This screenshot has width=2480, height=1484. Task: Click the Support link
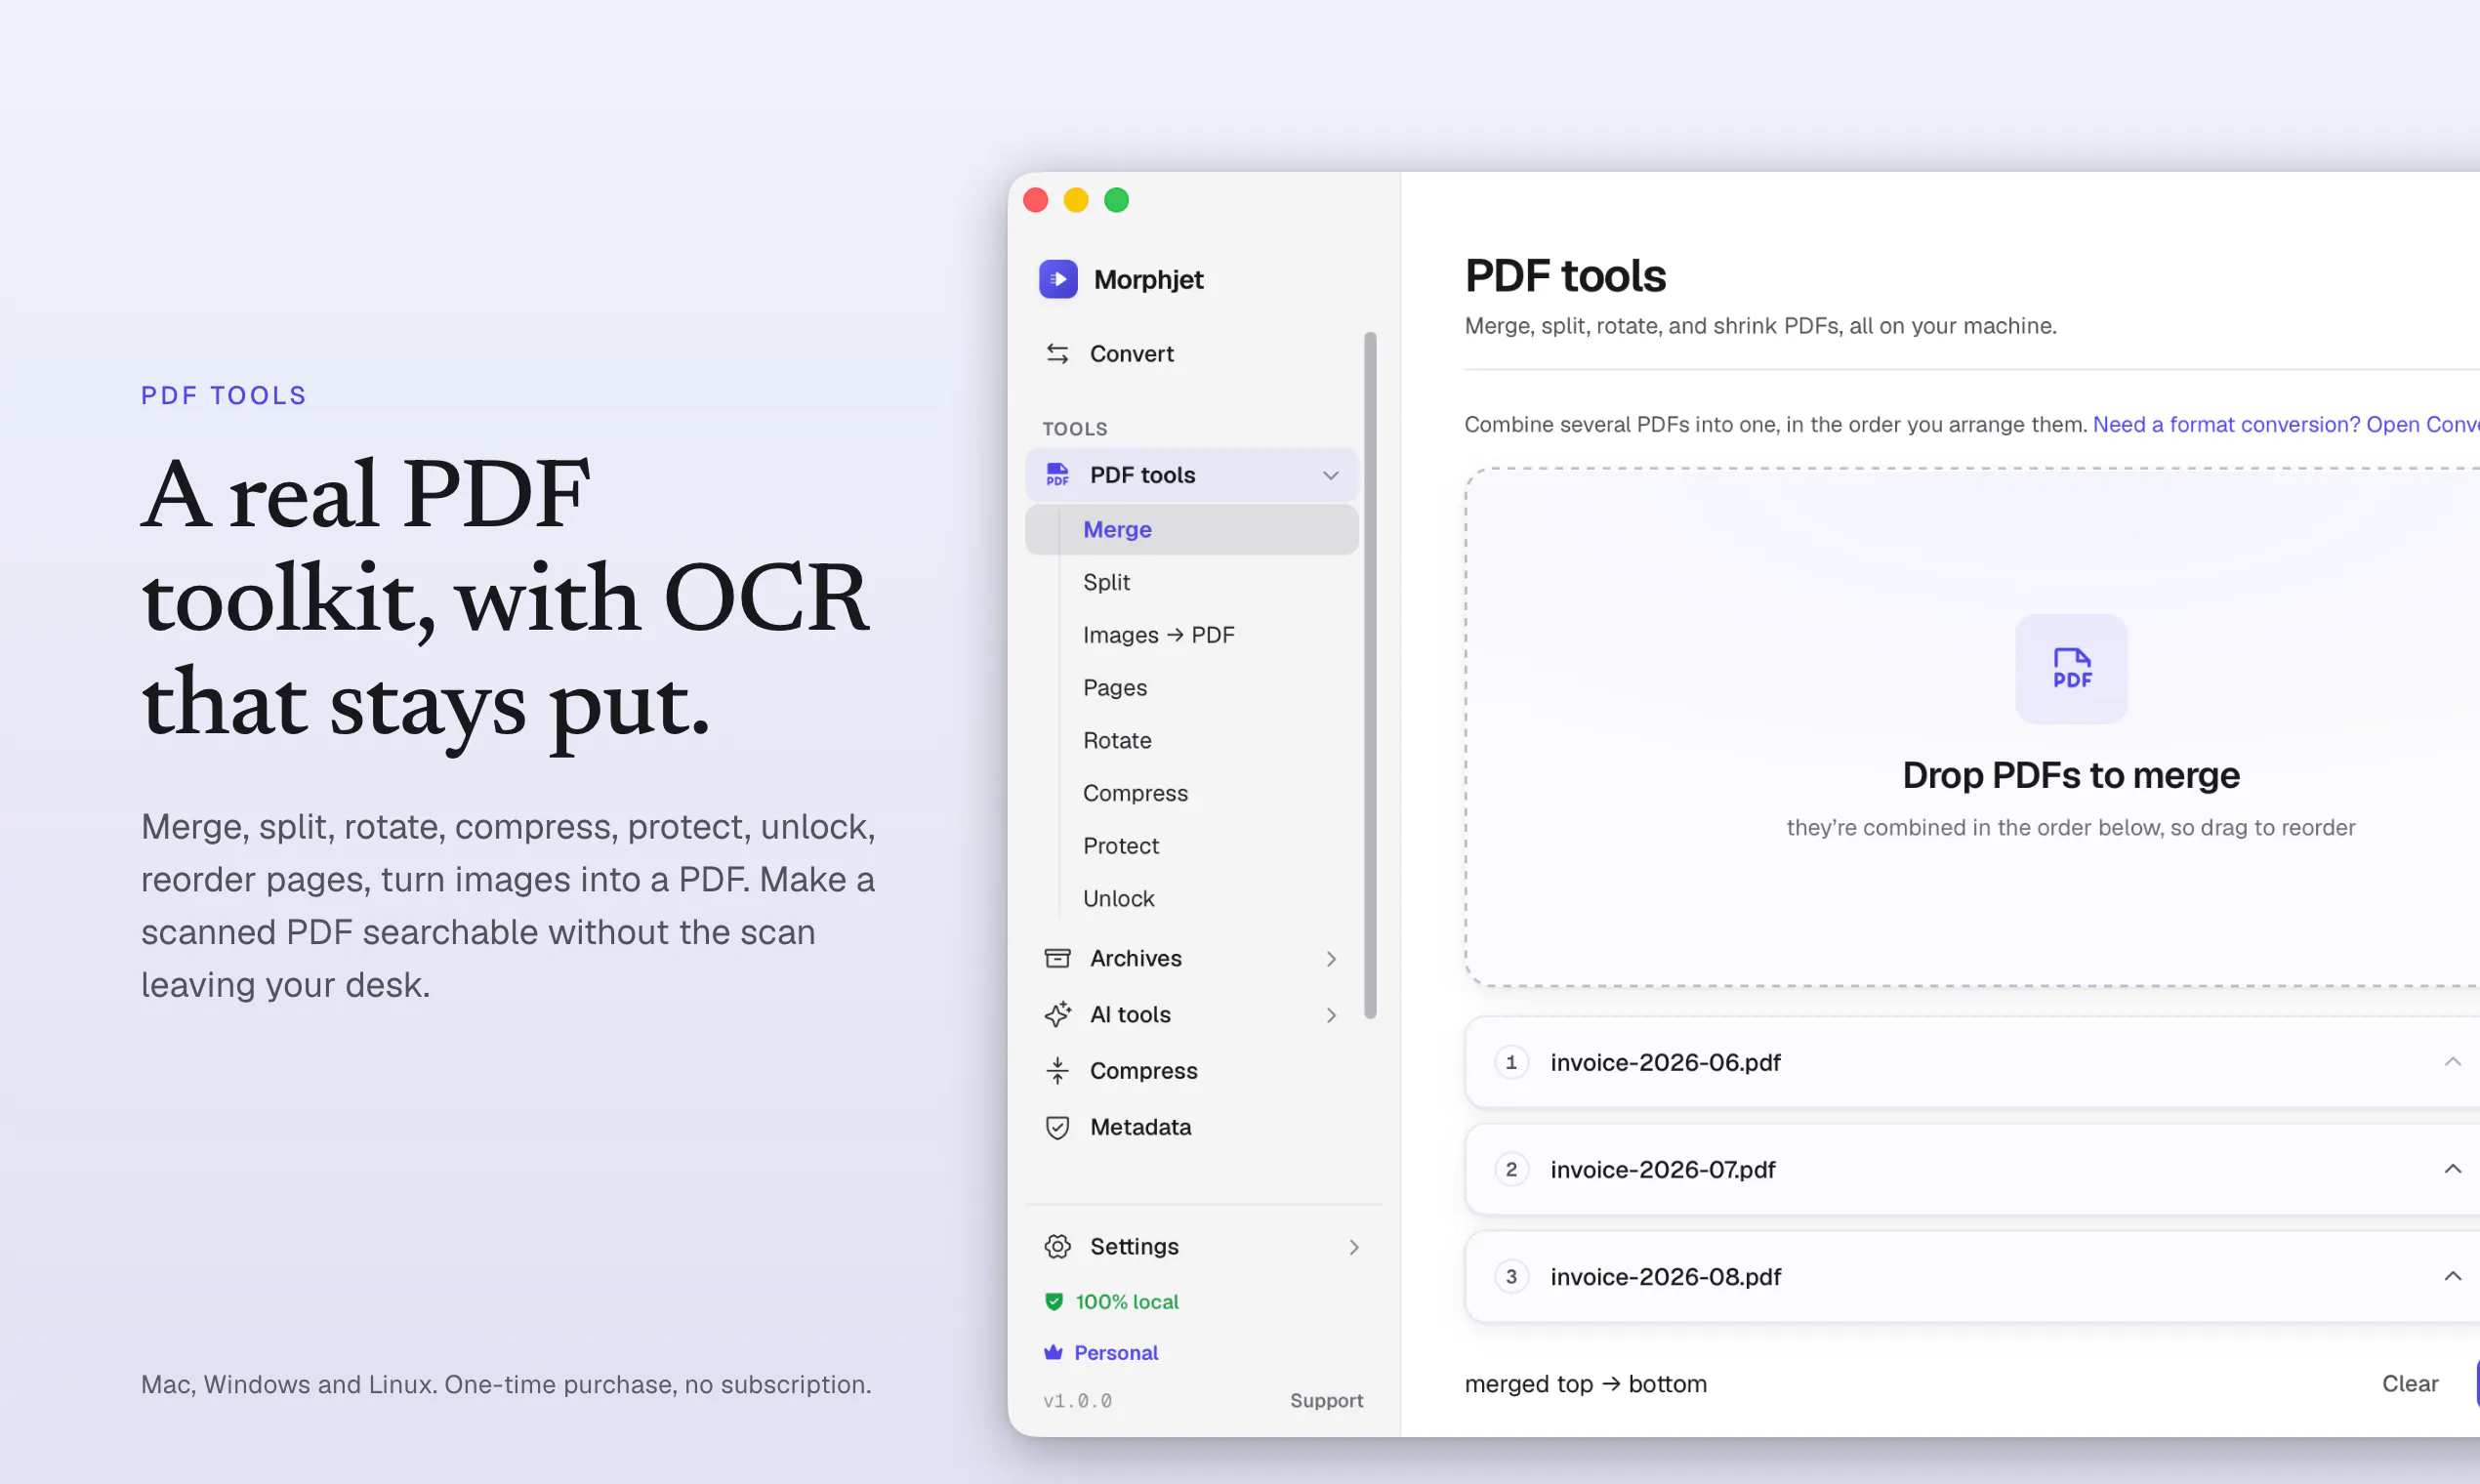click(1326, 1400)
